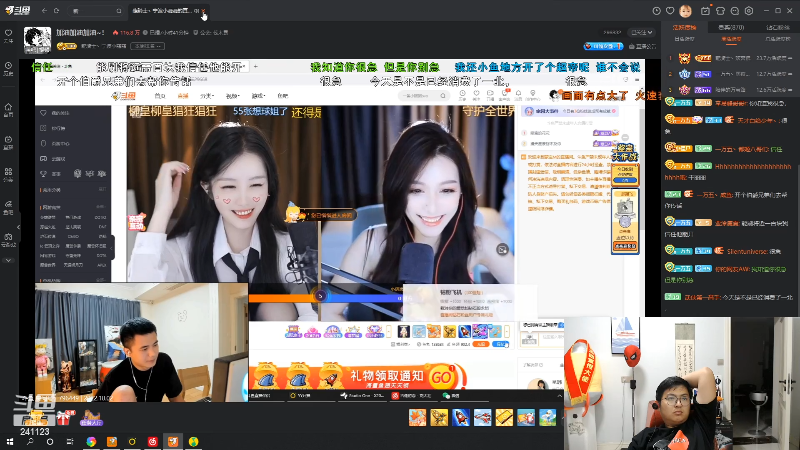The height and width of the screenshot is (450, 800).
Task: Open the red gift box icon below the player
Action: click(65, 418)
